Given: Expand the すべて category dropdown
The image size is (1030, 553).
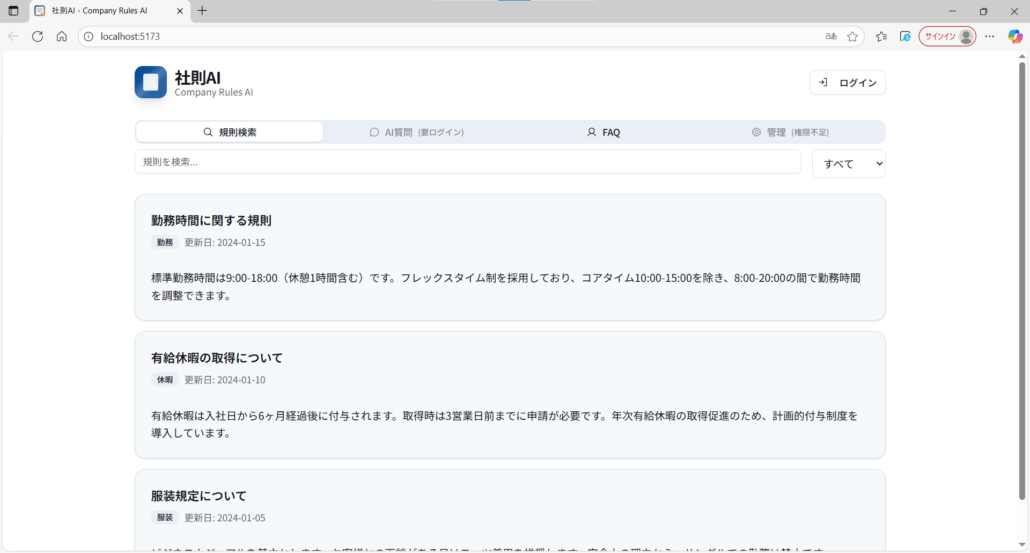Looking at the screenshot, I should point(848,163).
